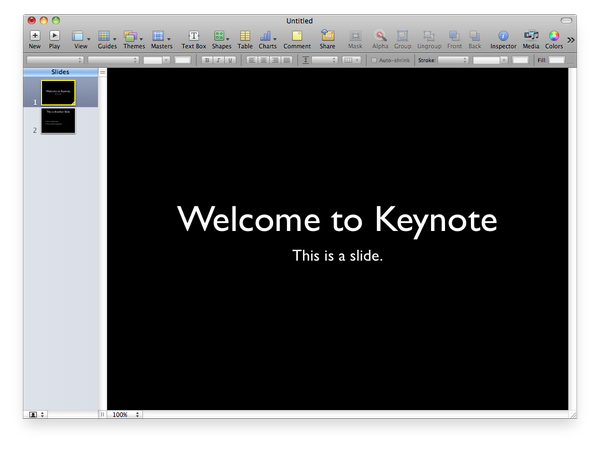Click the window resize corner grip
The width and height of the screenshot is (600, 450).
(573, 414)
